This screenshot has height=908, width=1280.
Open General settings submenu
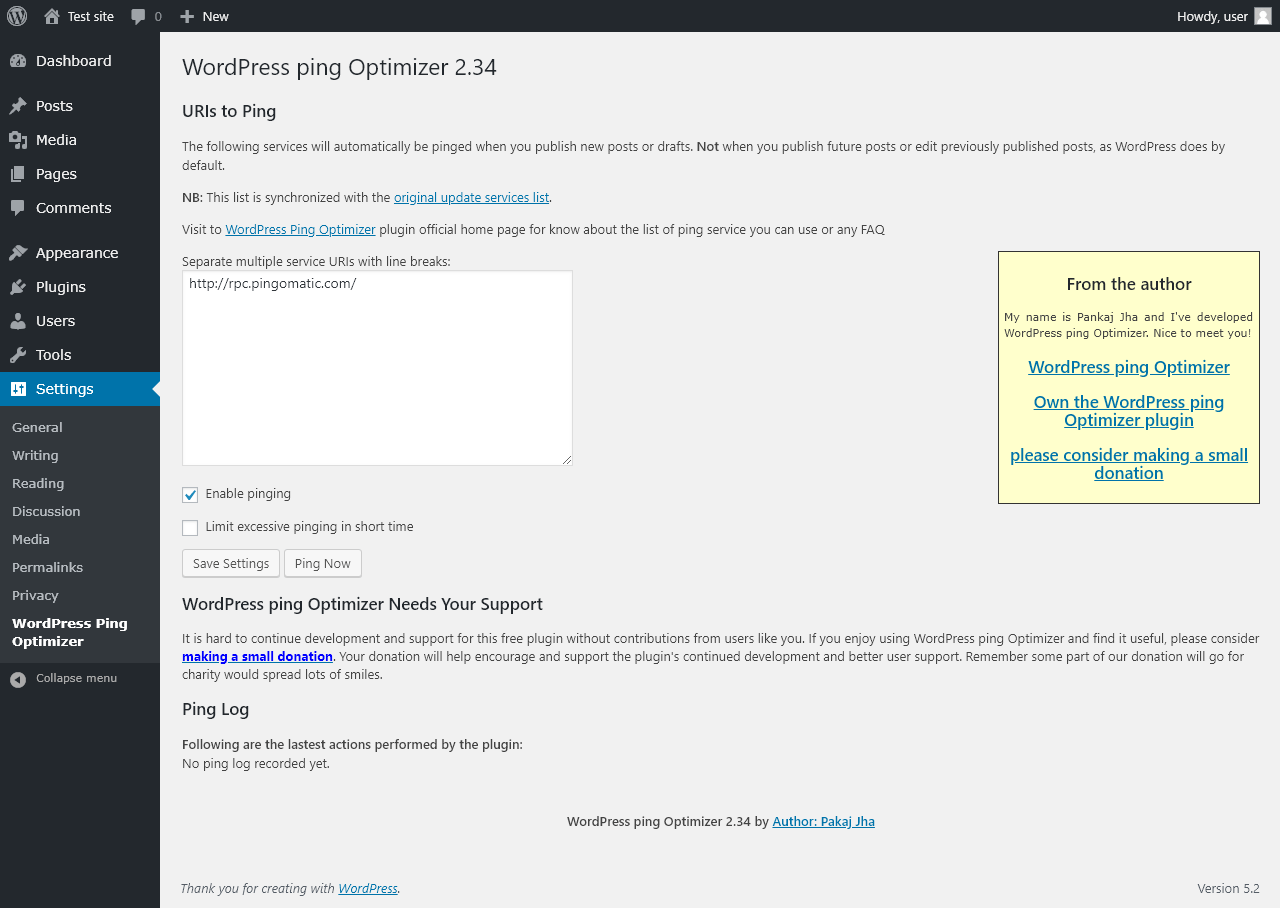pos(37,427)
